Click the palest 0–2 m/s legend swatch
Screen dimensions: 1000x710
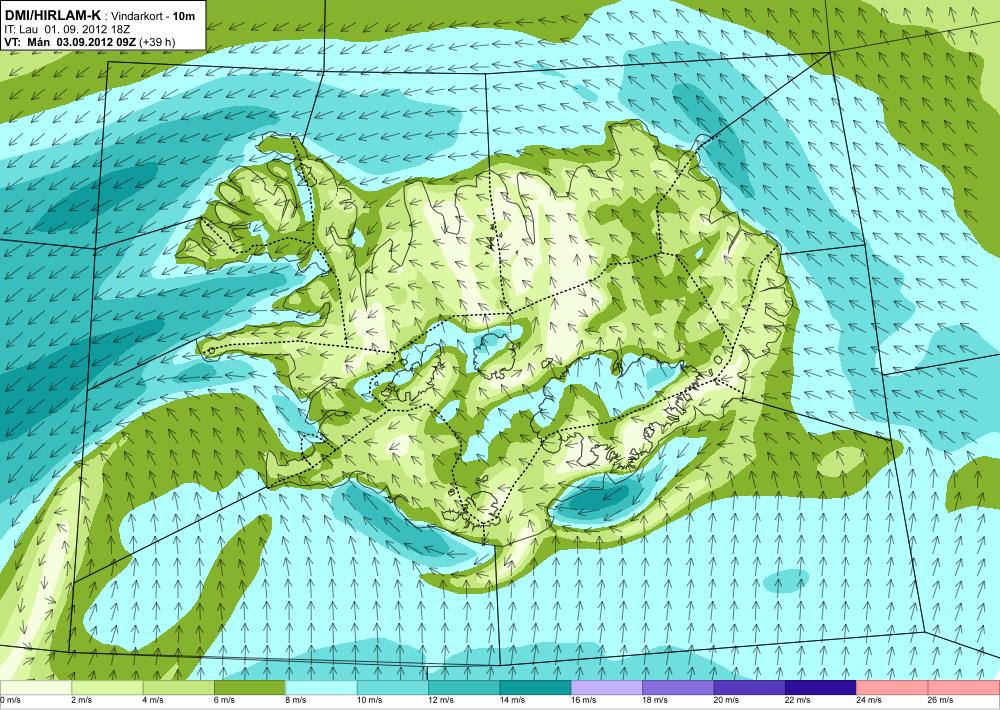[x=35, y=688]
